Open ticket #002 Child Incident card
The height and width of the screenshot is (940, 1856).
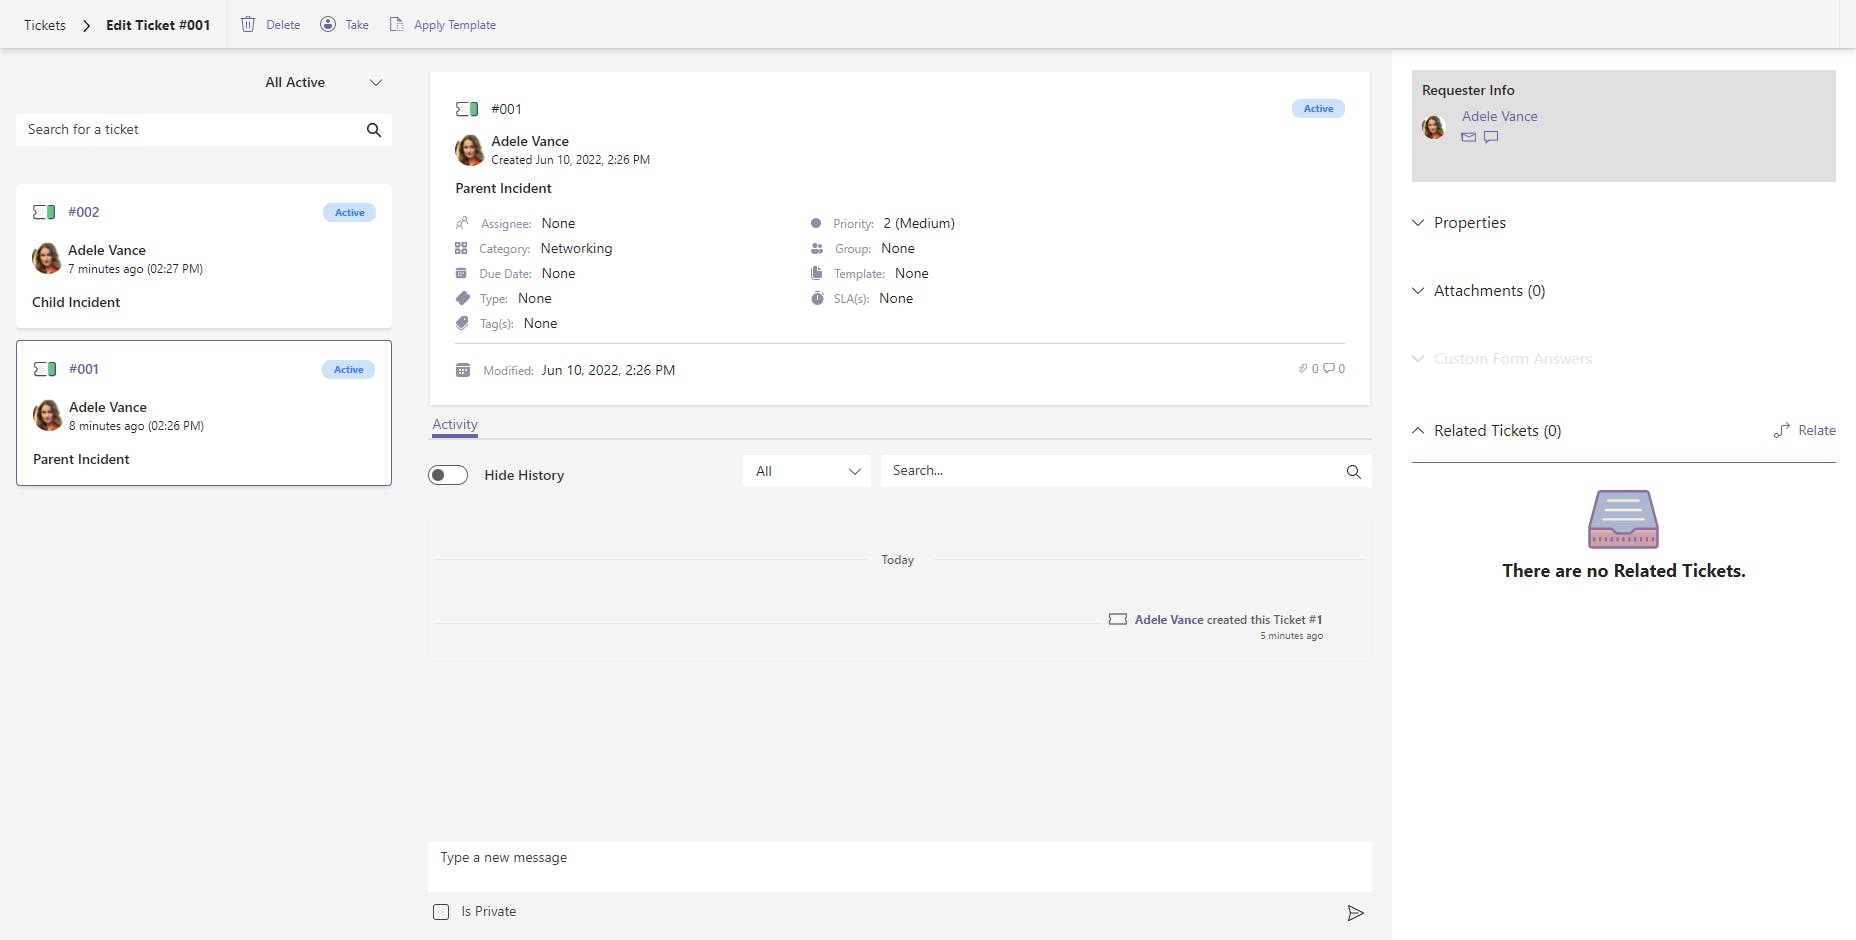click(204, 256)
